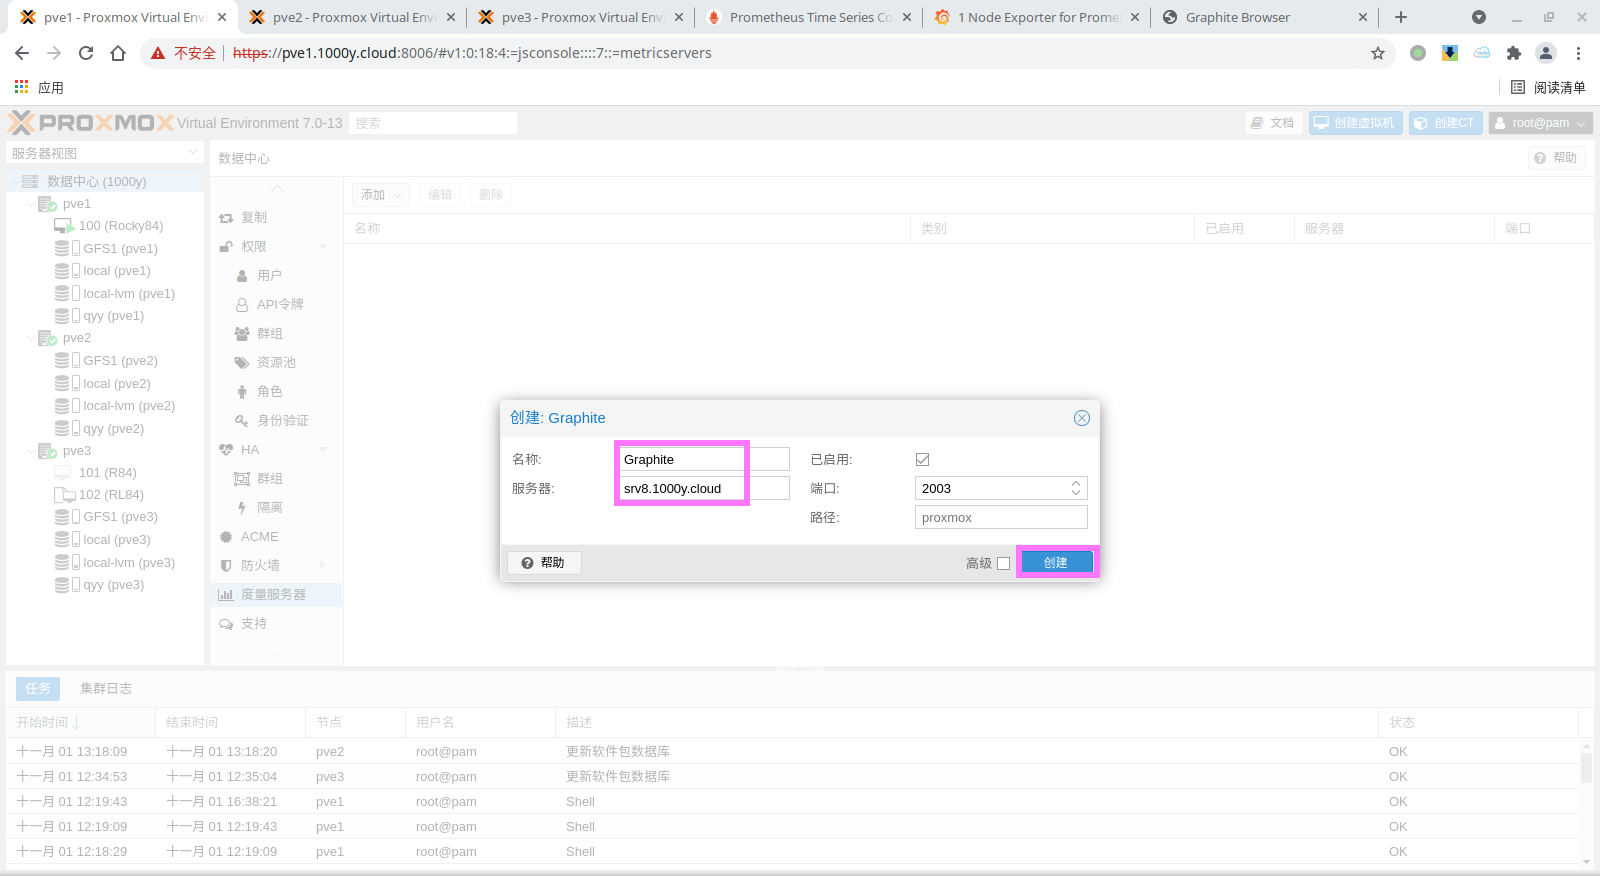The image size is (1600, 876).
Task: Click the 名称 Graphite text field
Action: tap(681, 459)
